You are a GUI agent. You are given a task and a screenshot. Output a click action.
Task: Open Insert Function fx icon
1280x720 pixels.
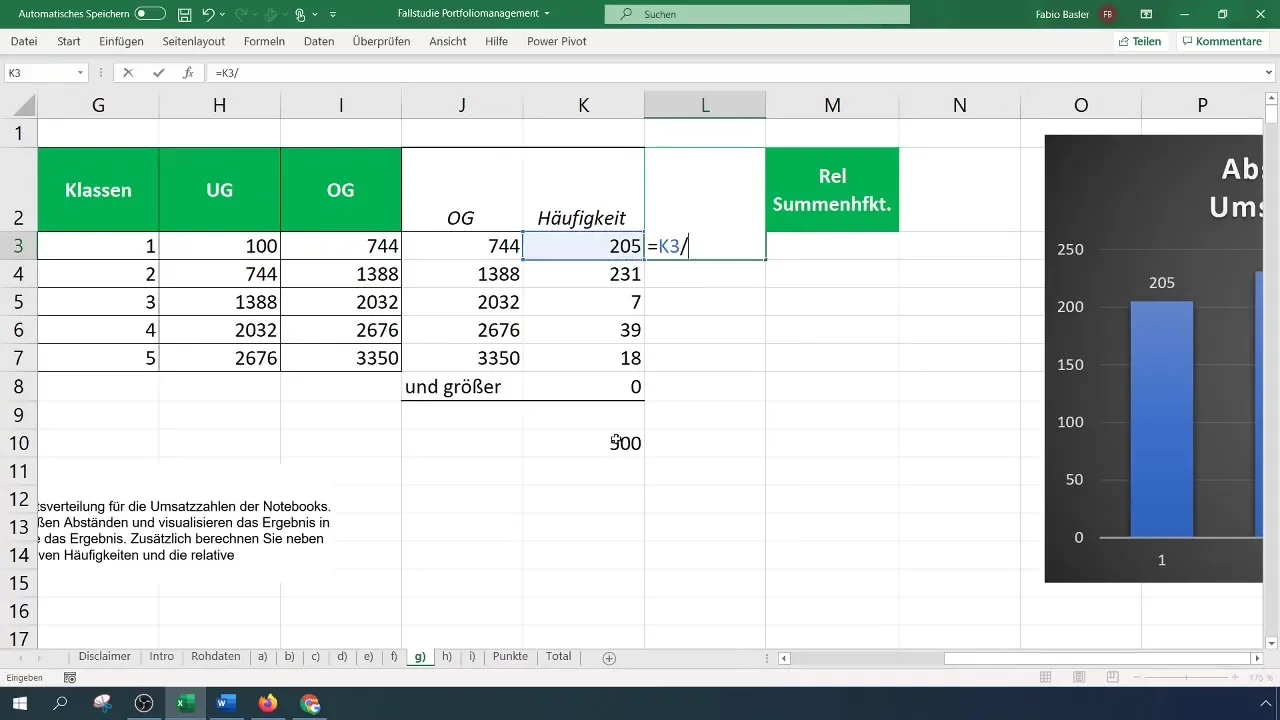[x=188, y=73]
